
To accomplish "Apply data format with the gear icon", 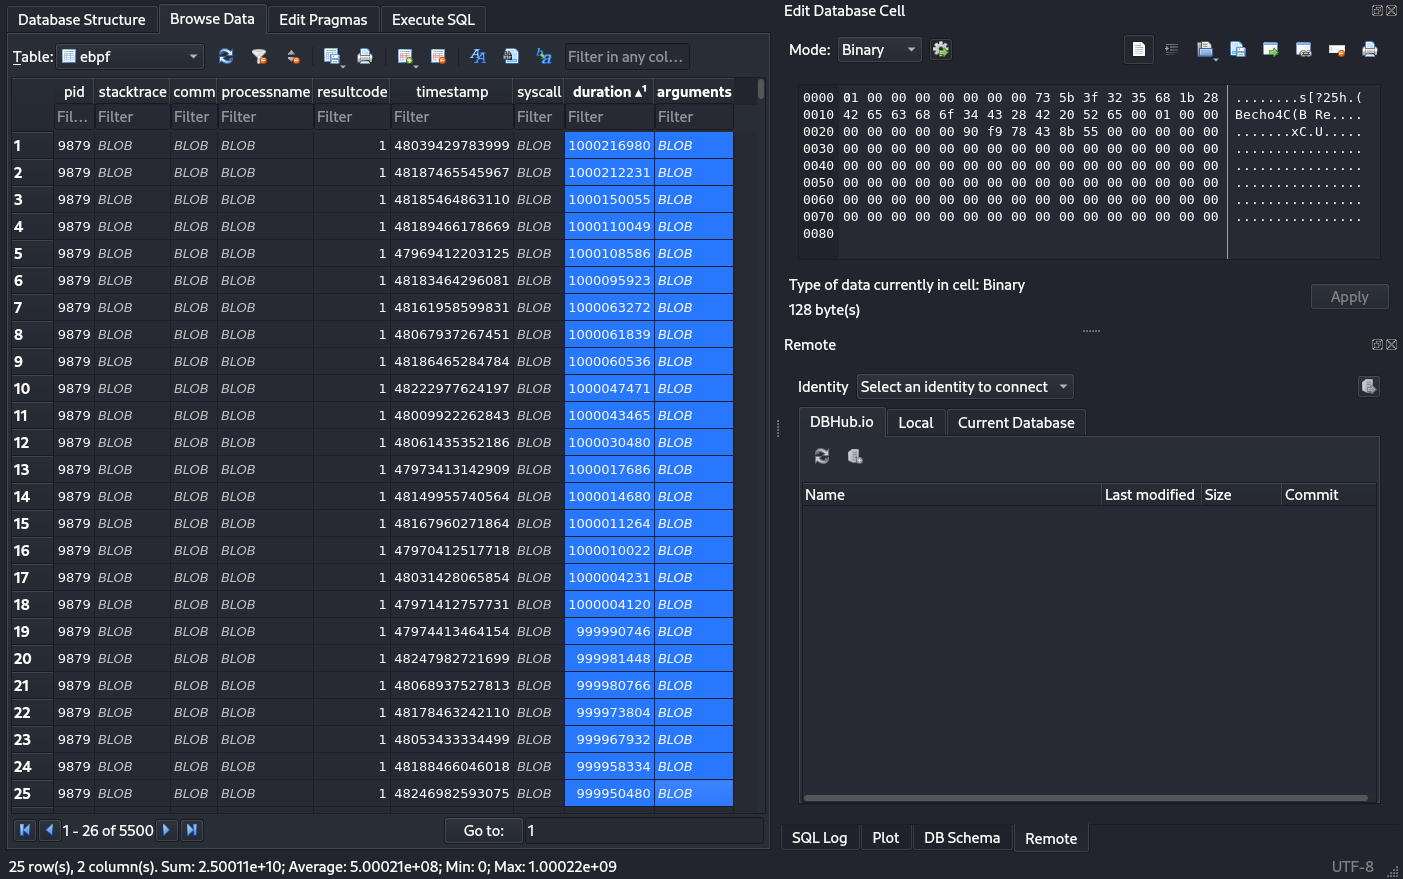I will click(941, 49).
